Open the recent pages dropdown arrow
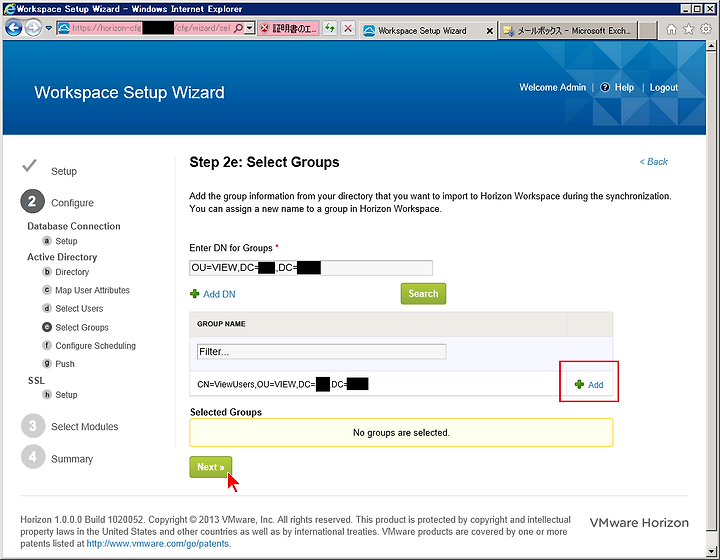Image resolution: width=720 pixels, height=560 pixels. point(49,28)
